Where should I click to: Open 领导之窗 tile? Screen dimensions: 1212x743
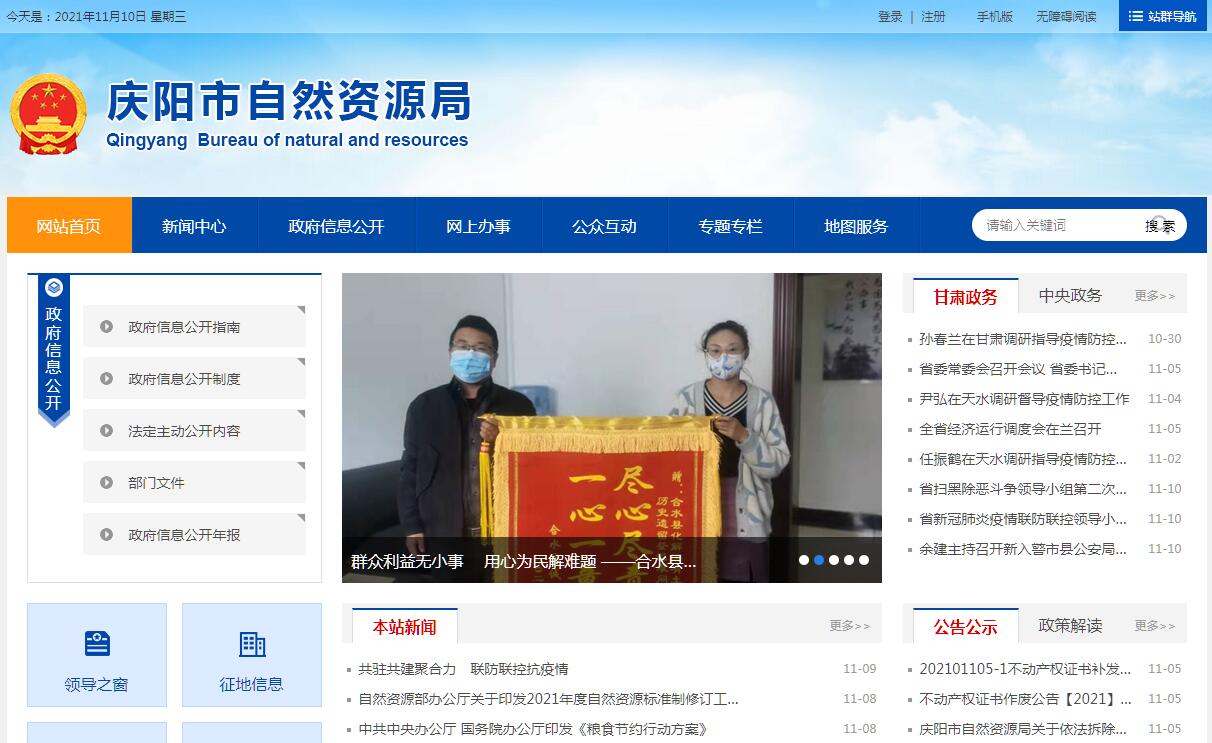(97, 655)
